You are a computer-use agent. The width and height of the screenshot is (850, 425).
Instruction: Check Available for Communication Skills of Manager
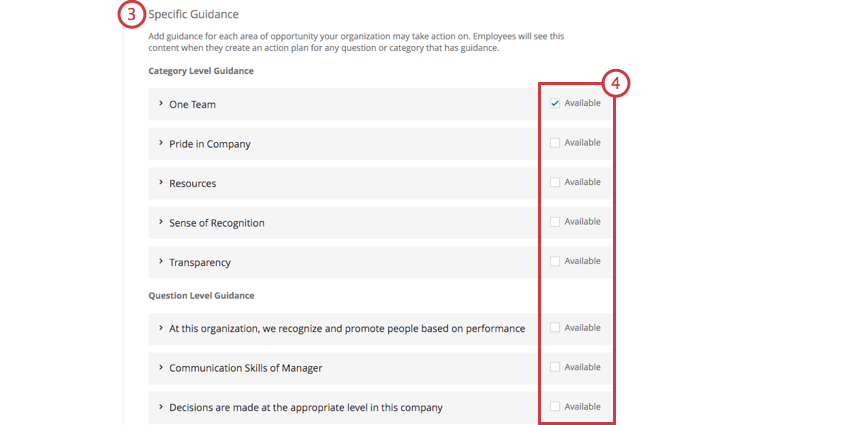(555, 367)
